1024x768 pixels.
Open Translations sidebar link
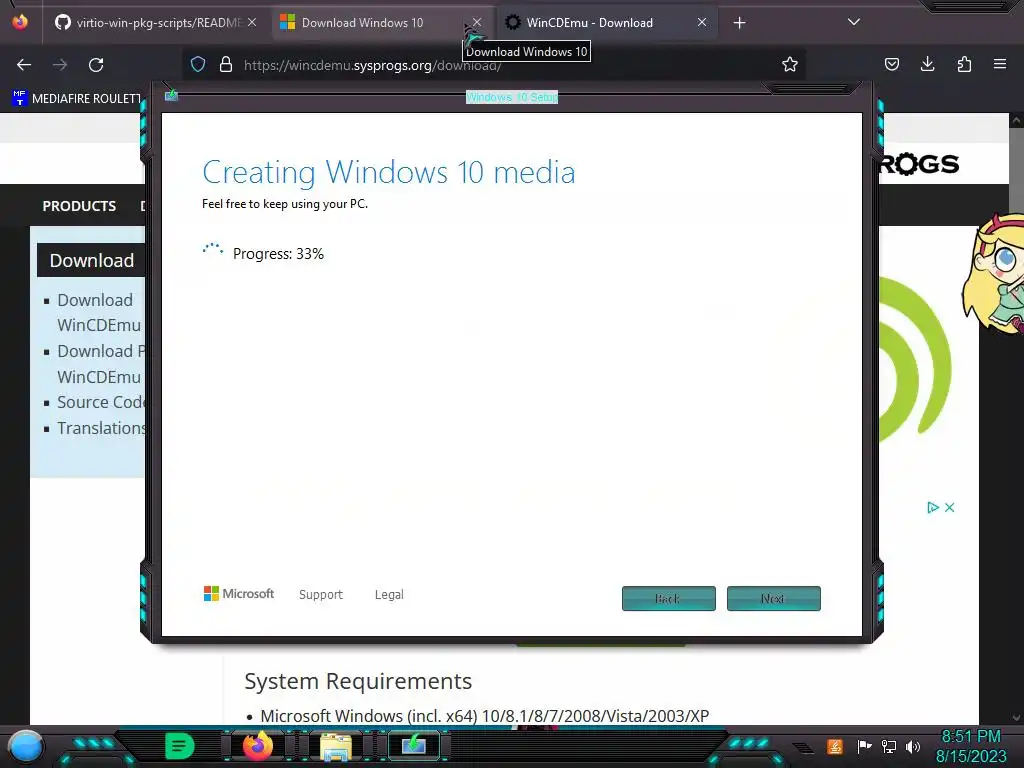point(101,428)
